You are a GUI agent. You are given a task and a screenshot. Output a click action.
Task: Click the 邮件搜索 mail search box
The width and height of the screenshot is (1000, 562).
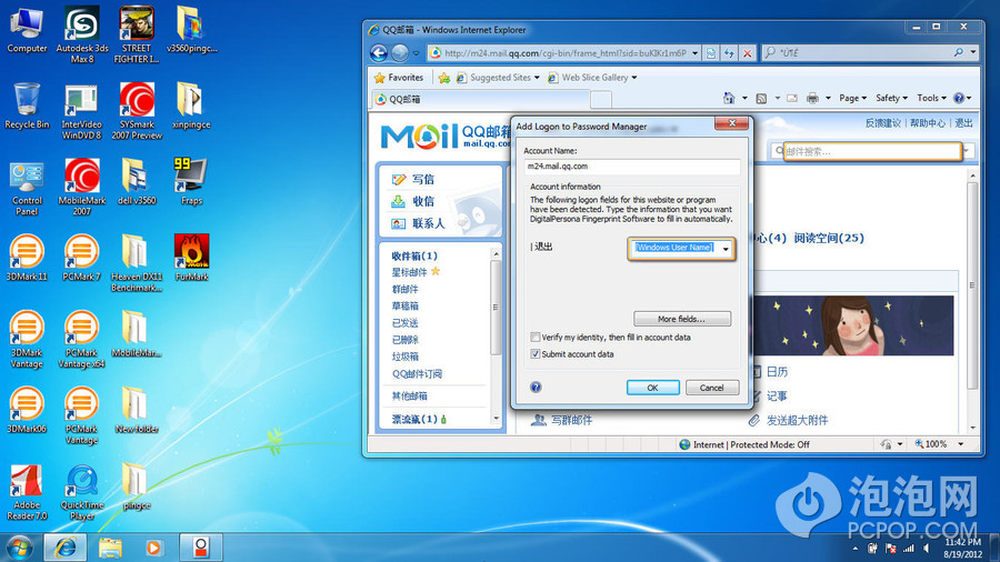pos(872,151)
